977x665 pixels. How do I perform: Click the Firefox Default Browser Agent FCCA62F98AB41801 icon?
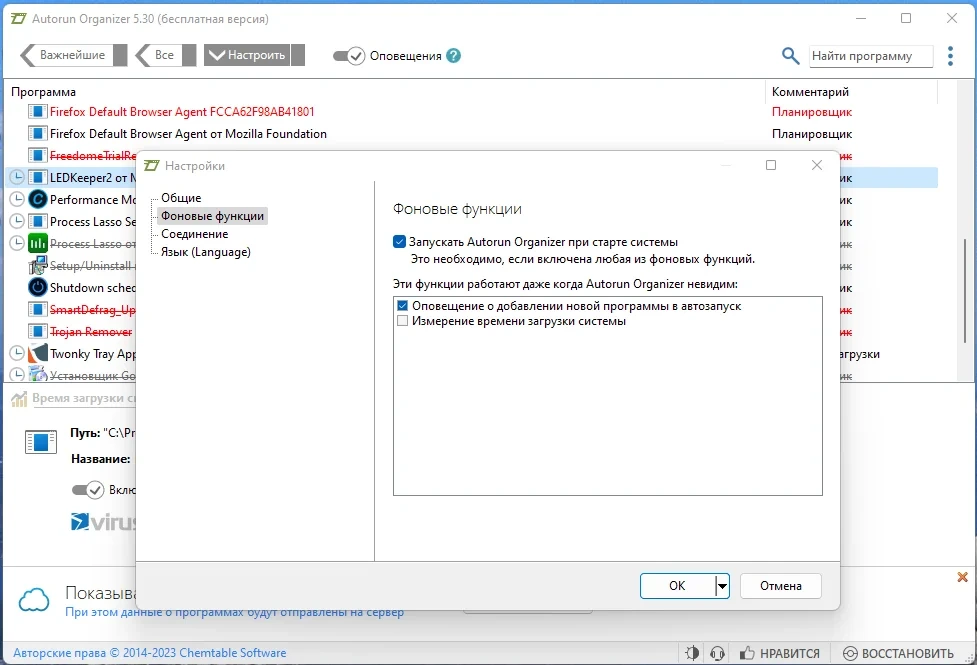coord(37,112)
